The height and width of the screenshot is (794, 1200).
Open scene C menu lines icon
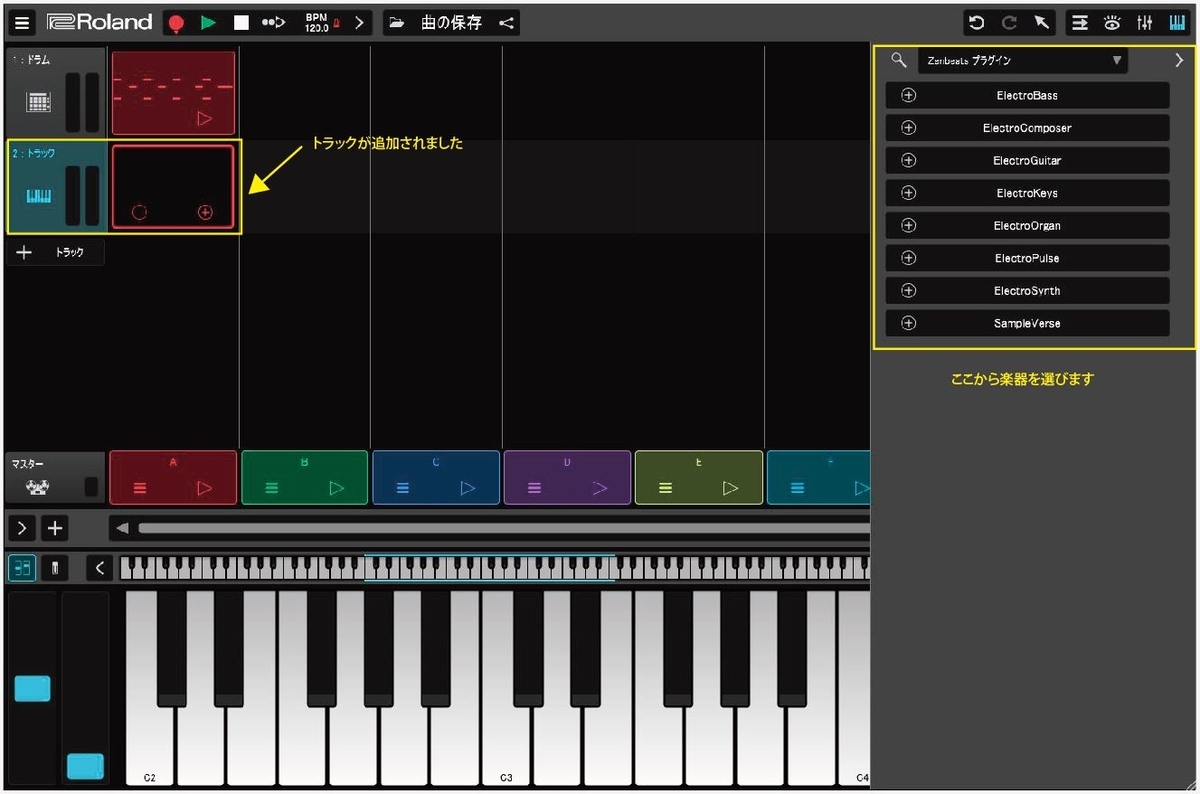(x=402, y=488)
